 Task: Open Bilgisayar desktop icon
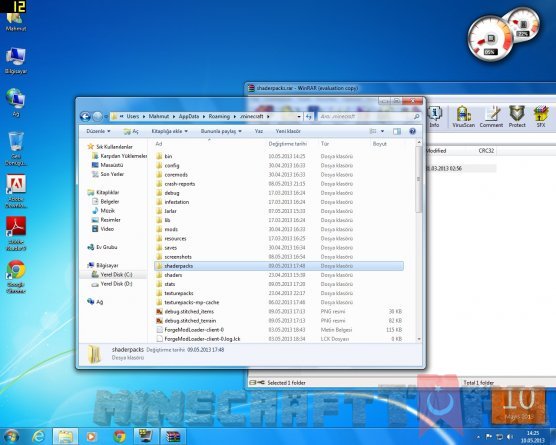(16, 61)
